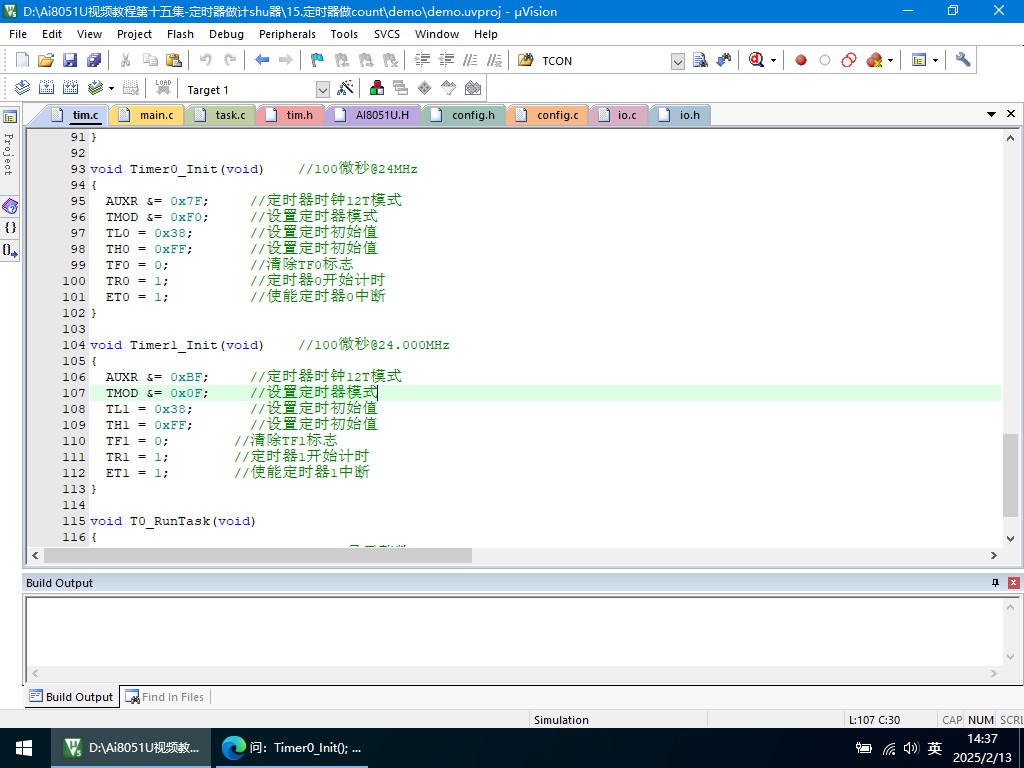Enable/disable breakpoint hollow circle icon
Image resolution: width=1024 pixels, height=768 pixels.
tap(825, 60)
